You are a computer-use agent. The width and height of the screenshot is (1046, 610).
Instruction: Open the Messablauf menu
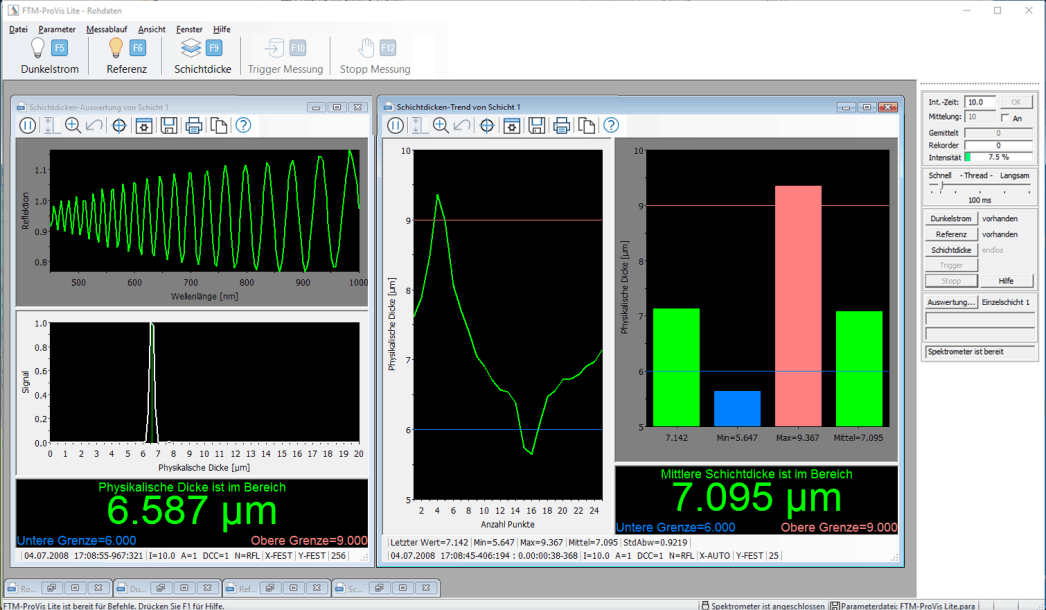pos(106,29)
